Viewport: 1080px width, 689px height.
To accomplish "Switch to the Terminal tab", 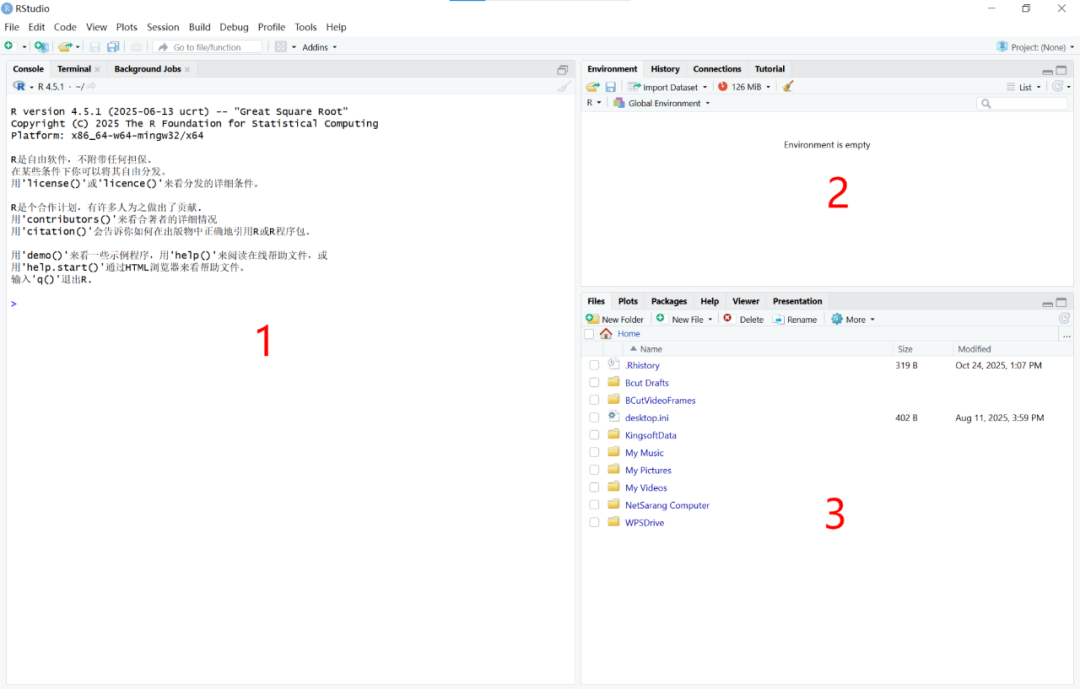I will coord(72,68).
